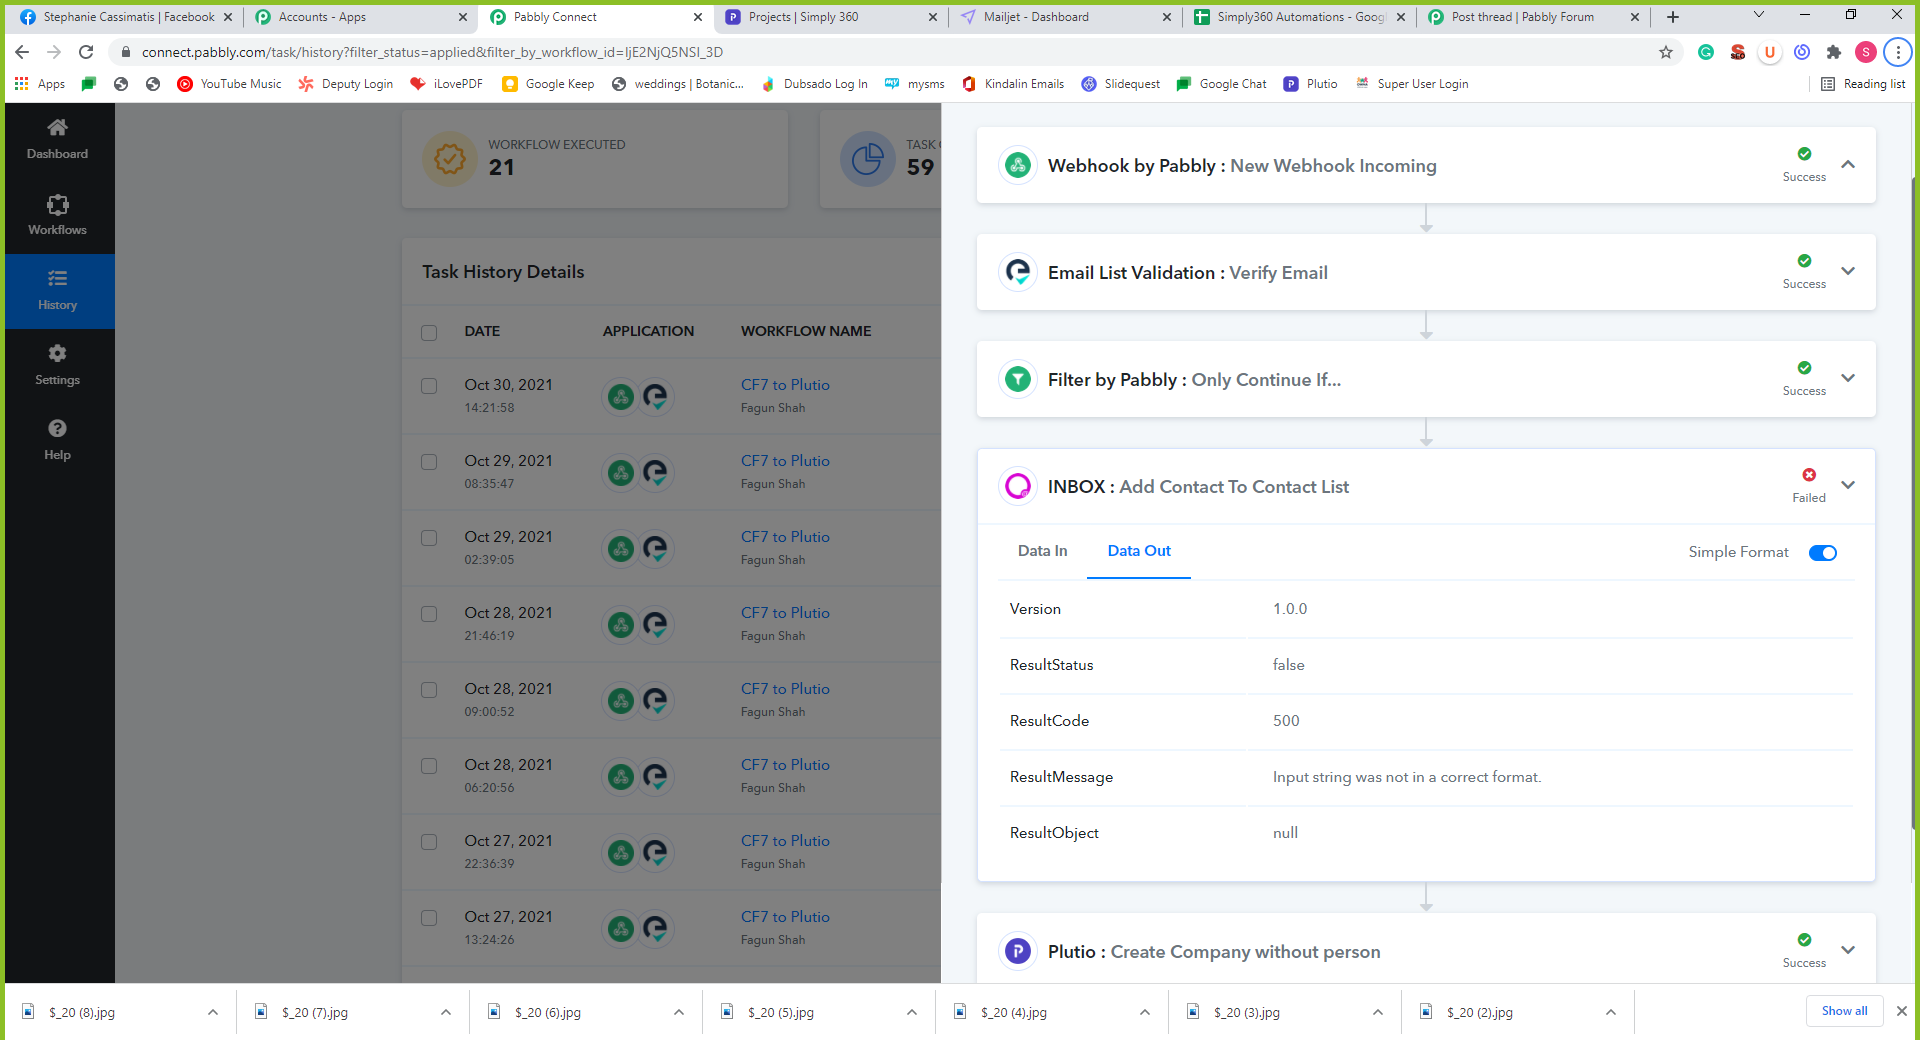Open Settings in the sidebar
This screenshot has width=1920, height=1040.
tap(57, 365)
